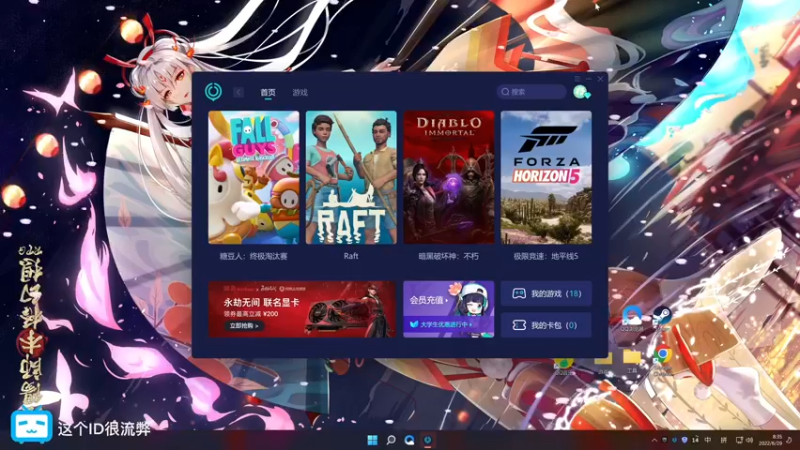The height and width of the screenshot is (450, 800).
Task: Open 我的游戏 (18) list
Action: pyautogui.click(x=546, y=293)
